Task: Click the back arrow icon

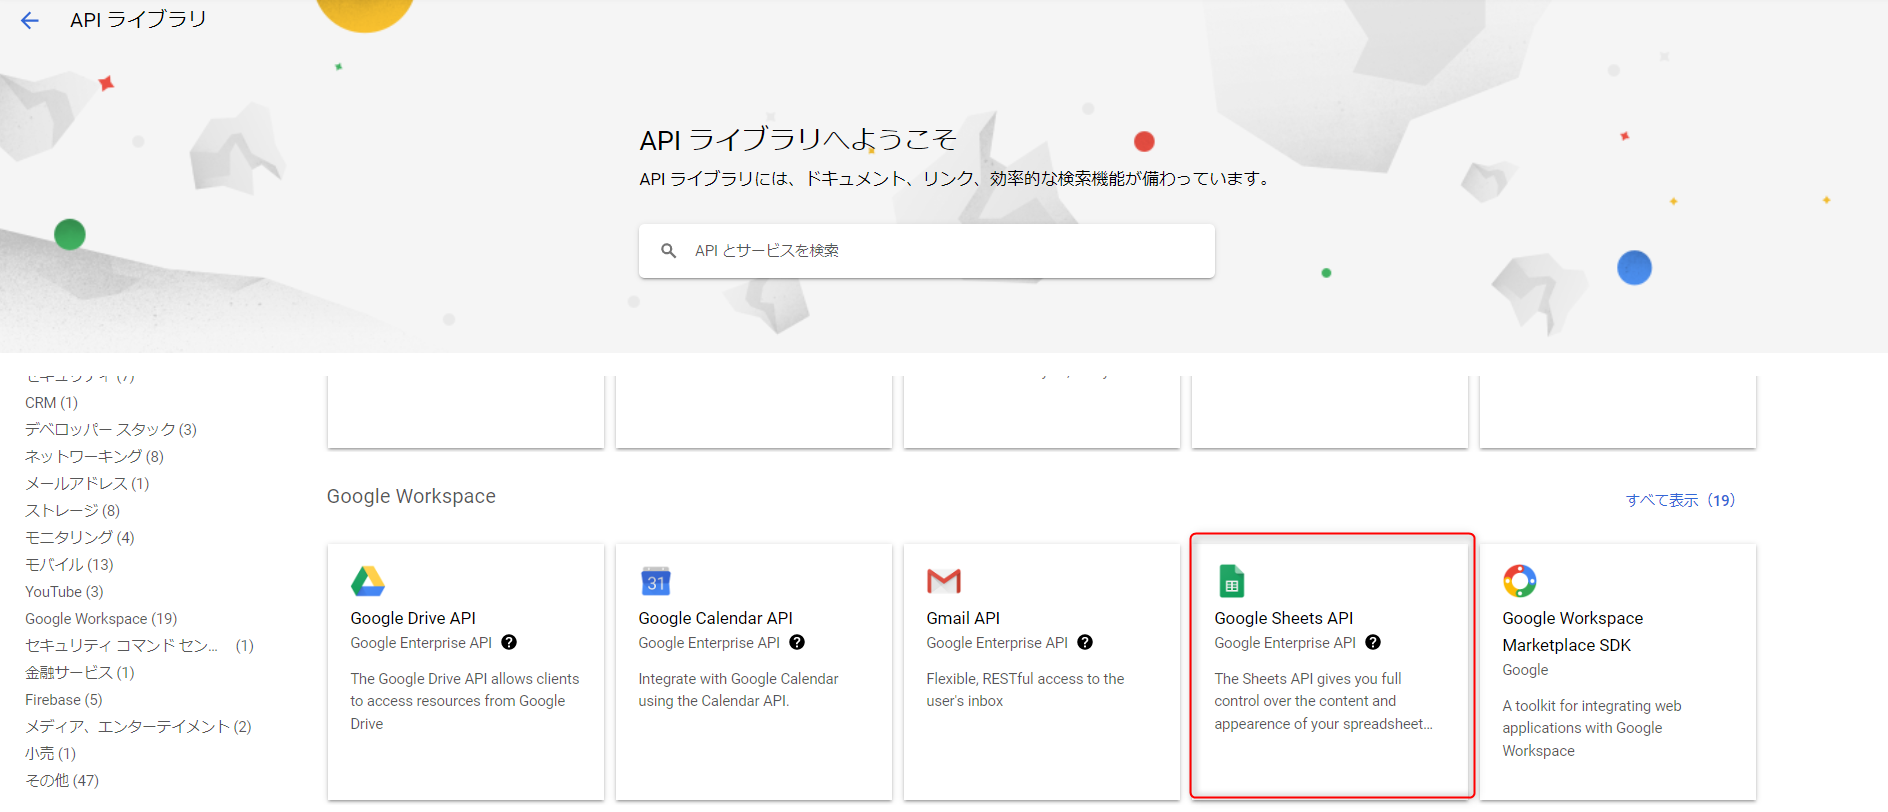Action: click(30, 21)
